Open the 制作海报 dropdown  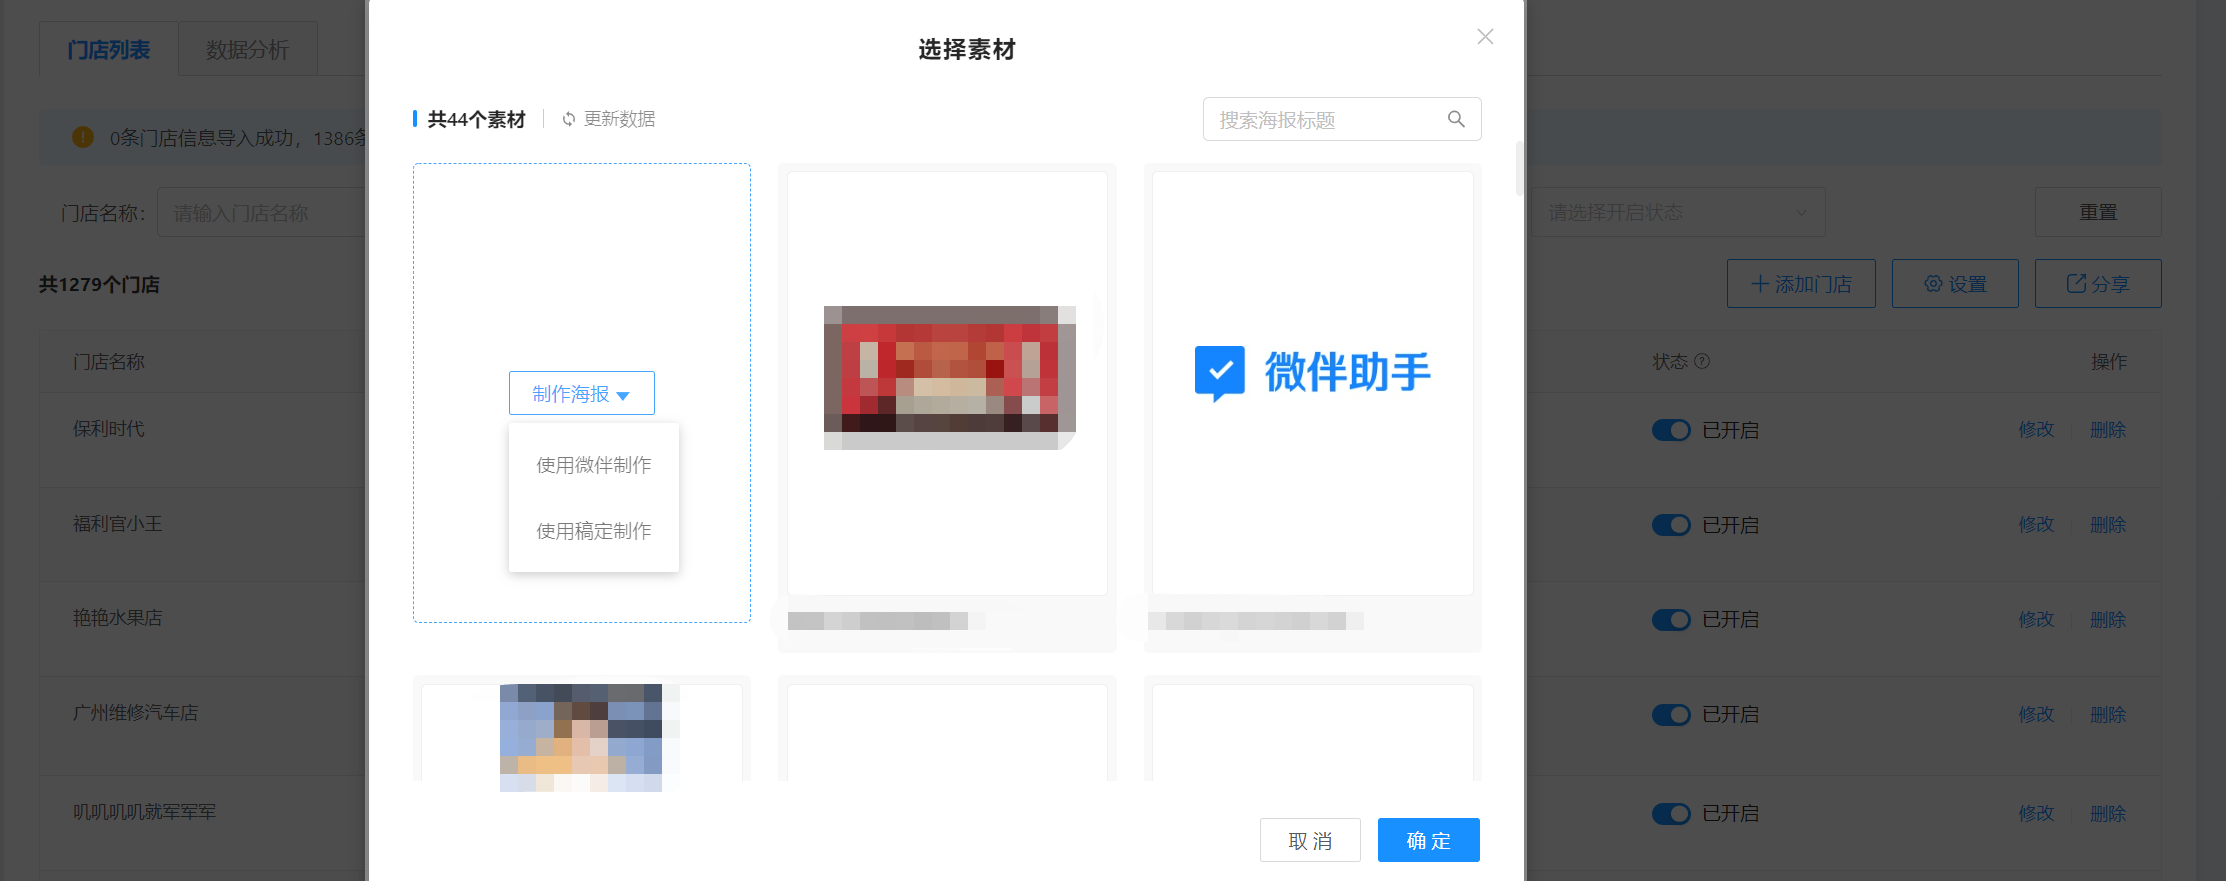[x=581, y=393]
